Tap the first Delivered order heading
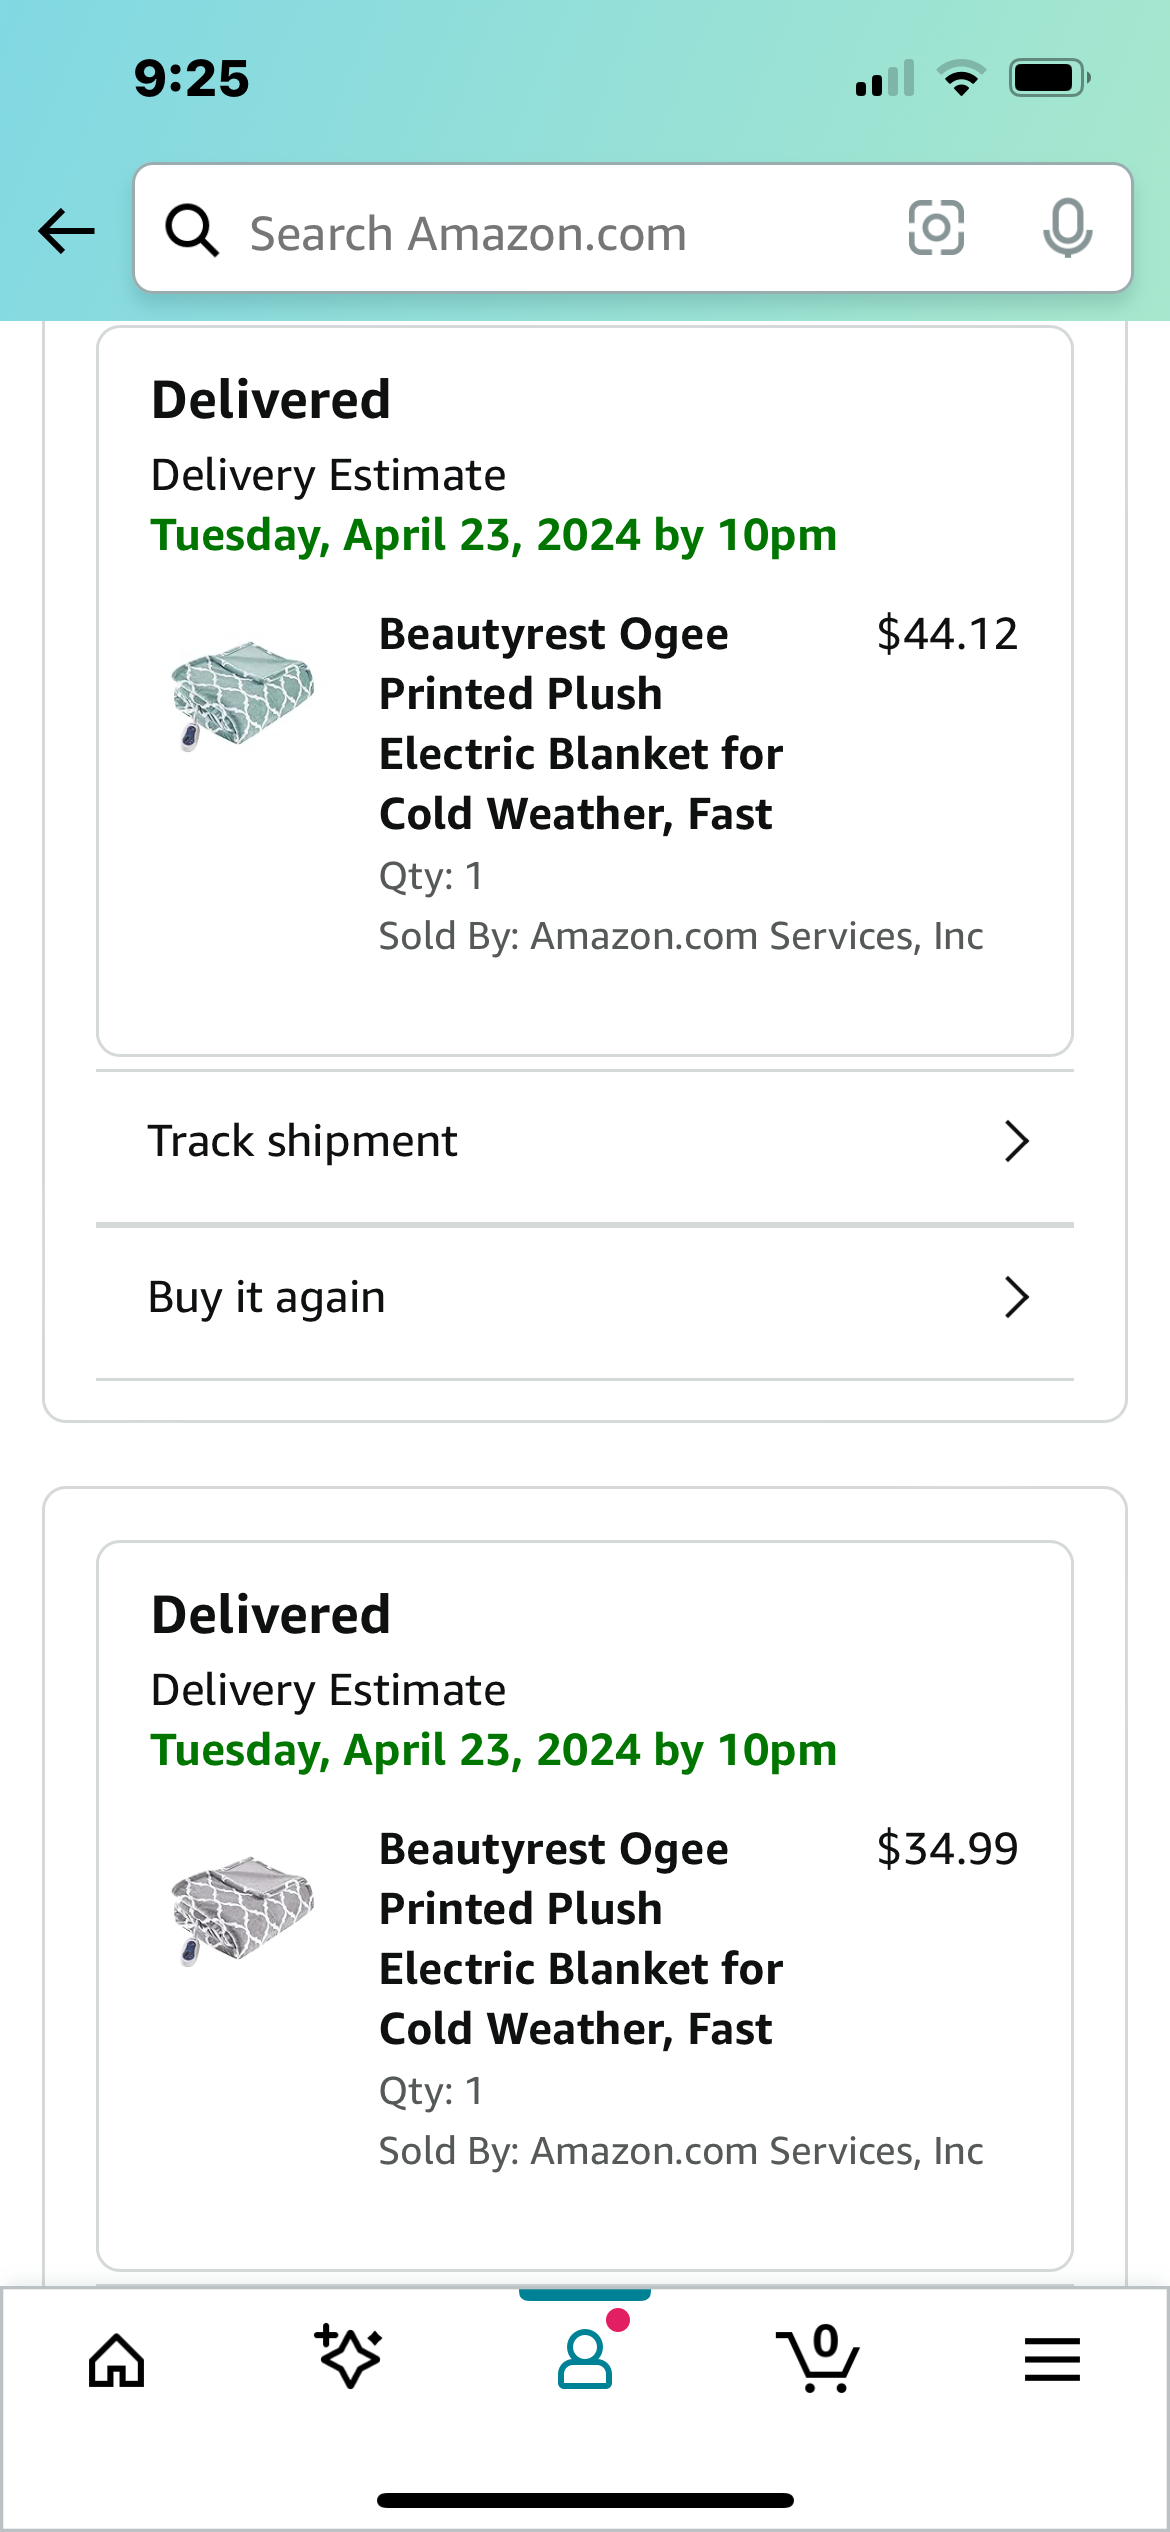The width and height of the screenshot is (1170, 2532). [271, 400]
